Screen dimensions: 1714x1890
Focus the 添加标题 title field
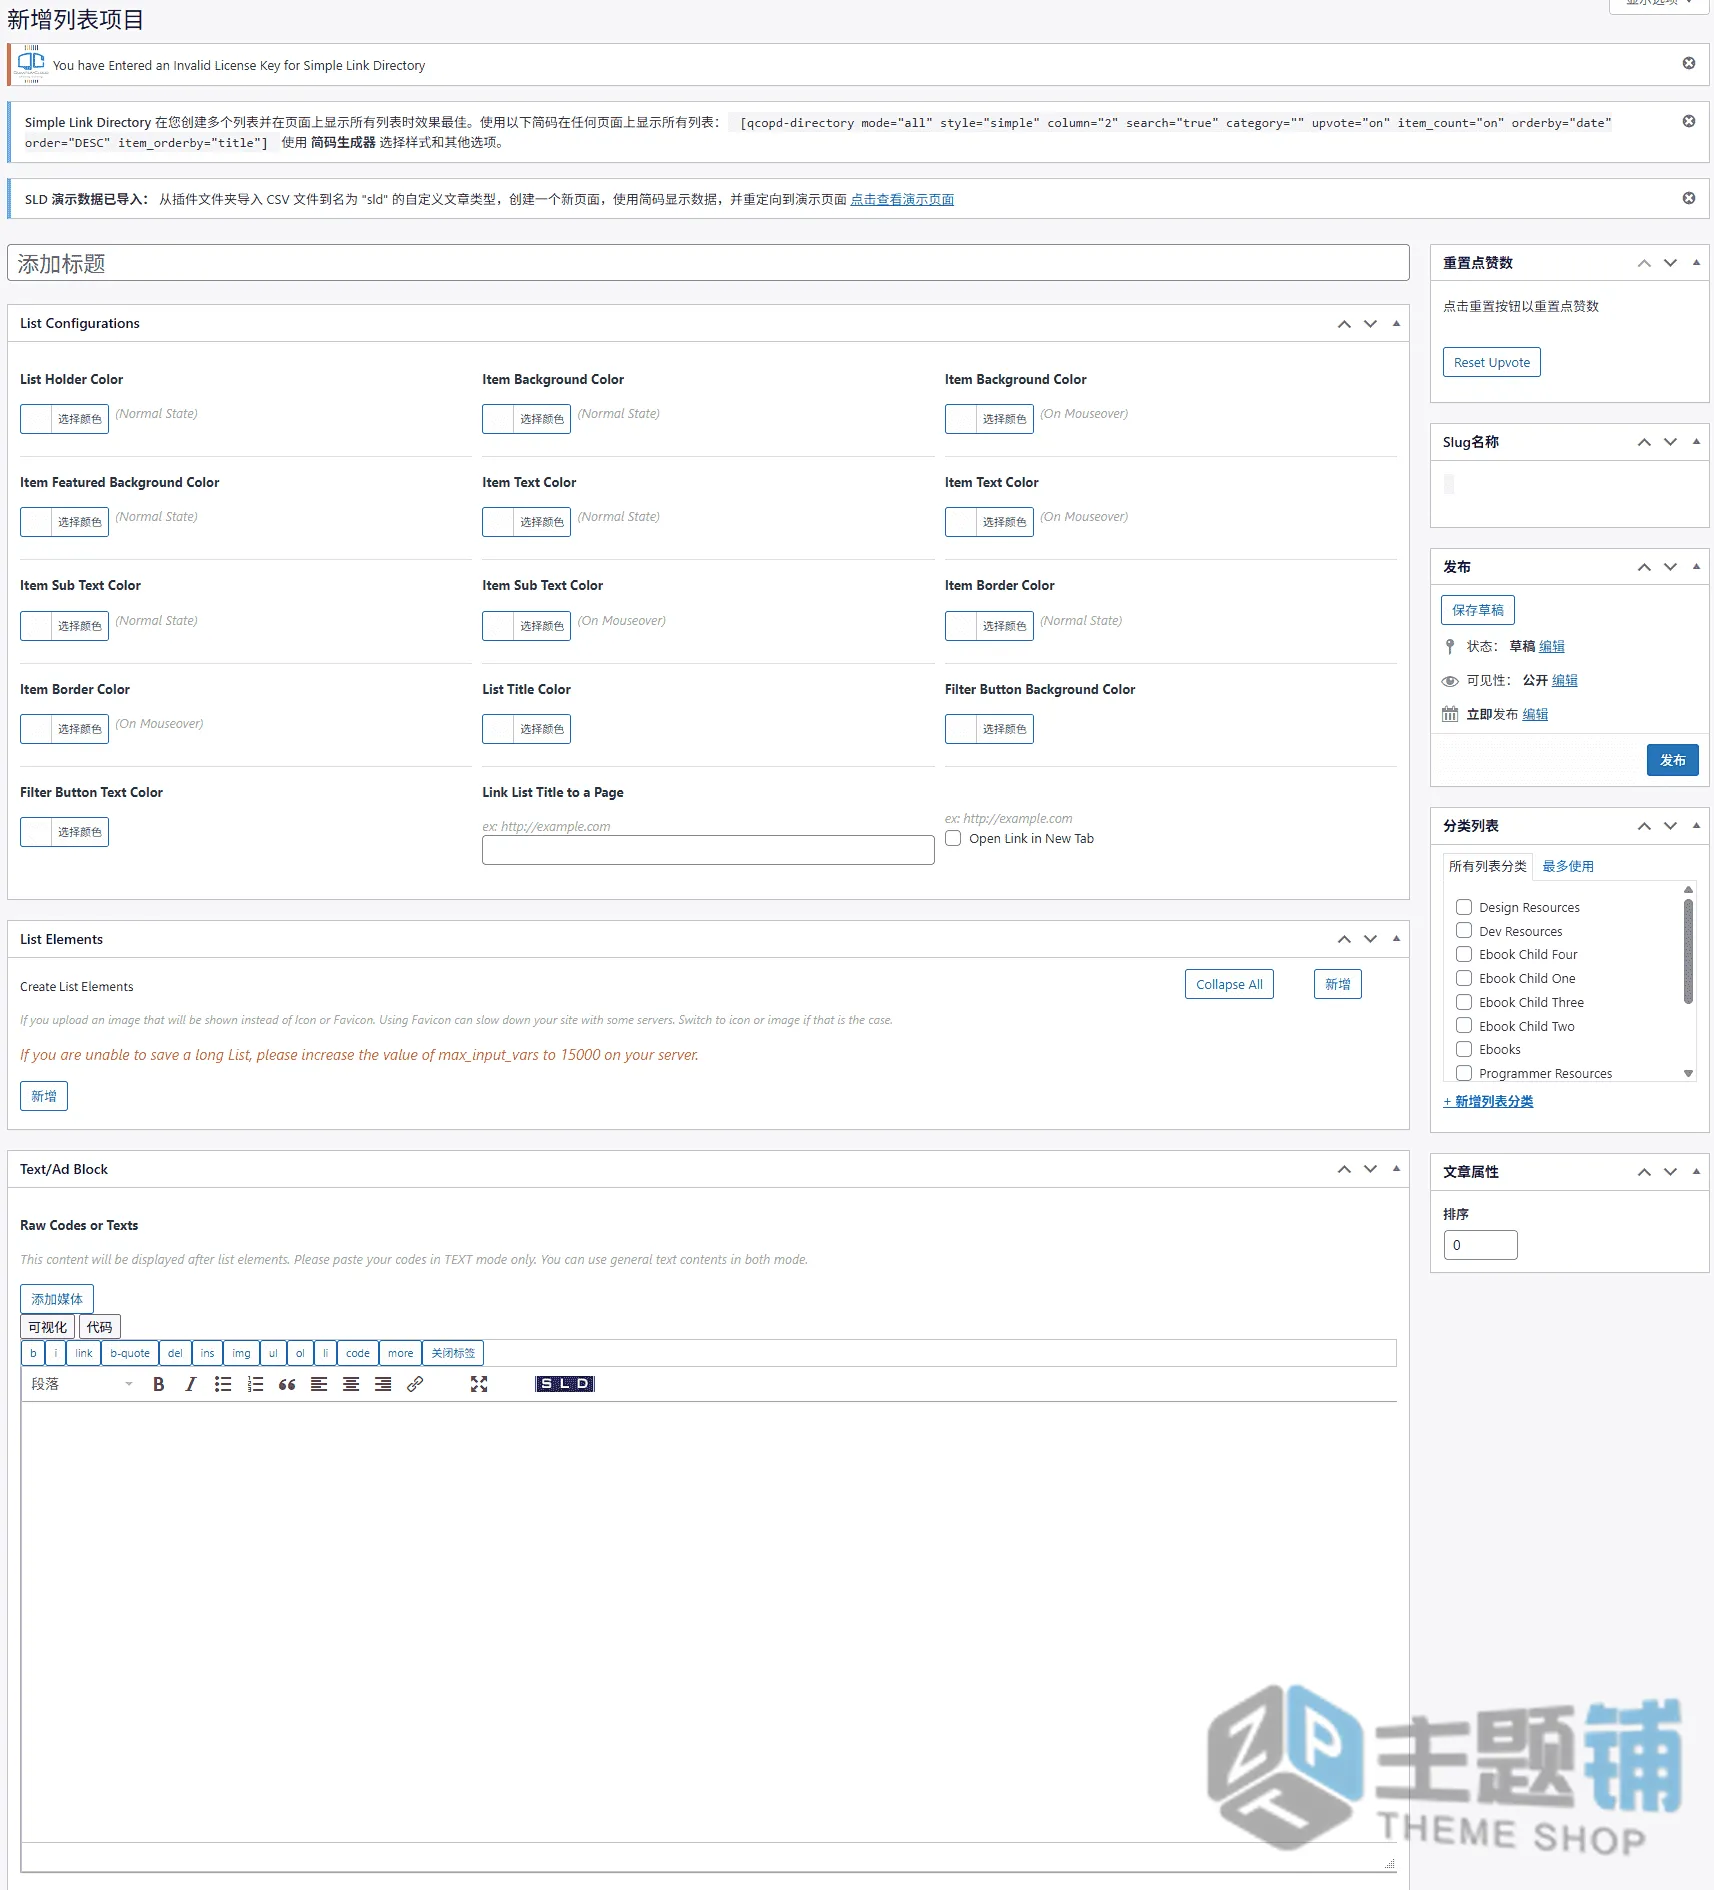click(708, 263)
